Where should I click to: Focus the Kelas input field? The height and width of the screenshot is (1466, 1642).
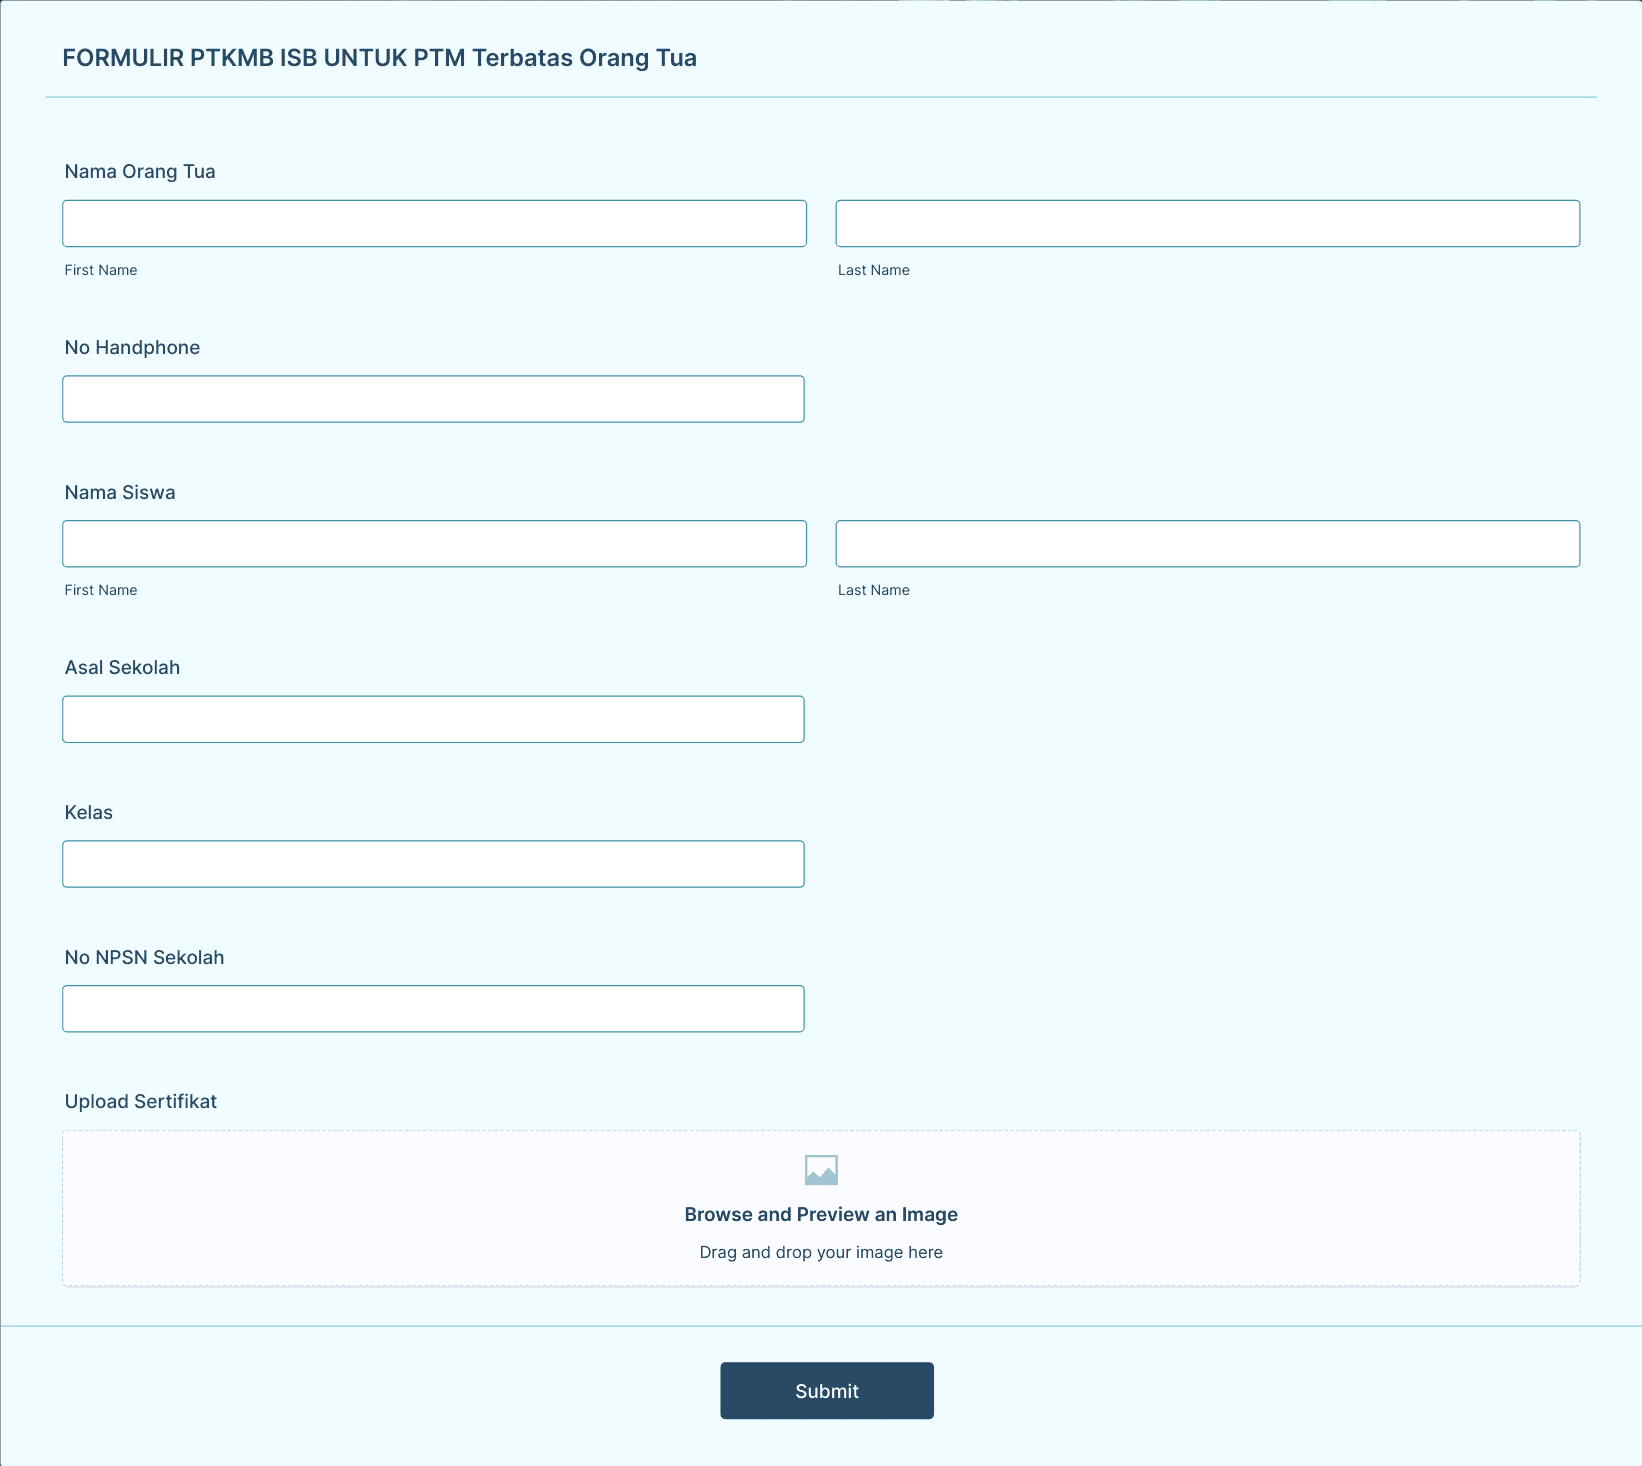point(433,864)
